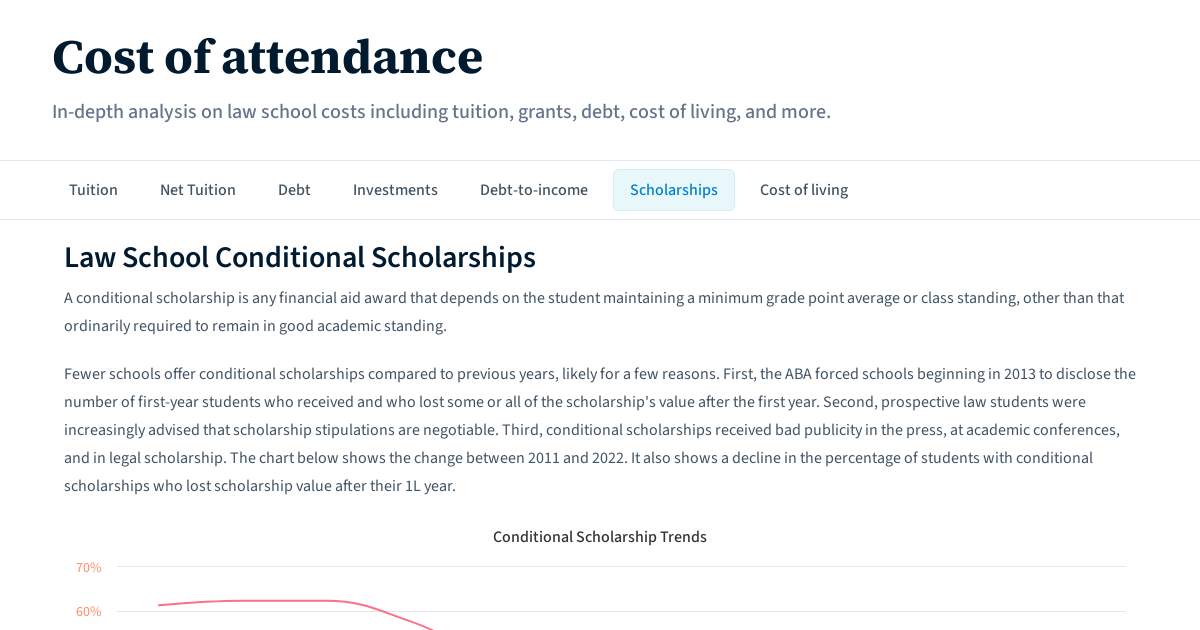
Task: Click the "Law School Conditional Scholarships" heading
Action: [x=300, y=257]
